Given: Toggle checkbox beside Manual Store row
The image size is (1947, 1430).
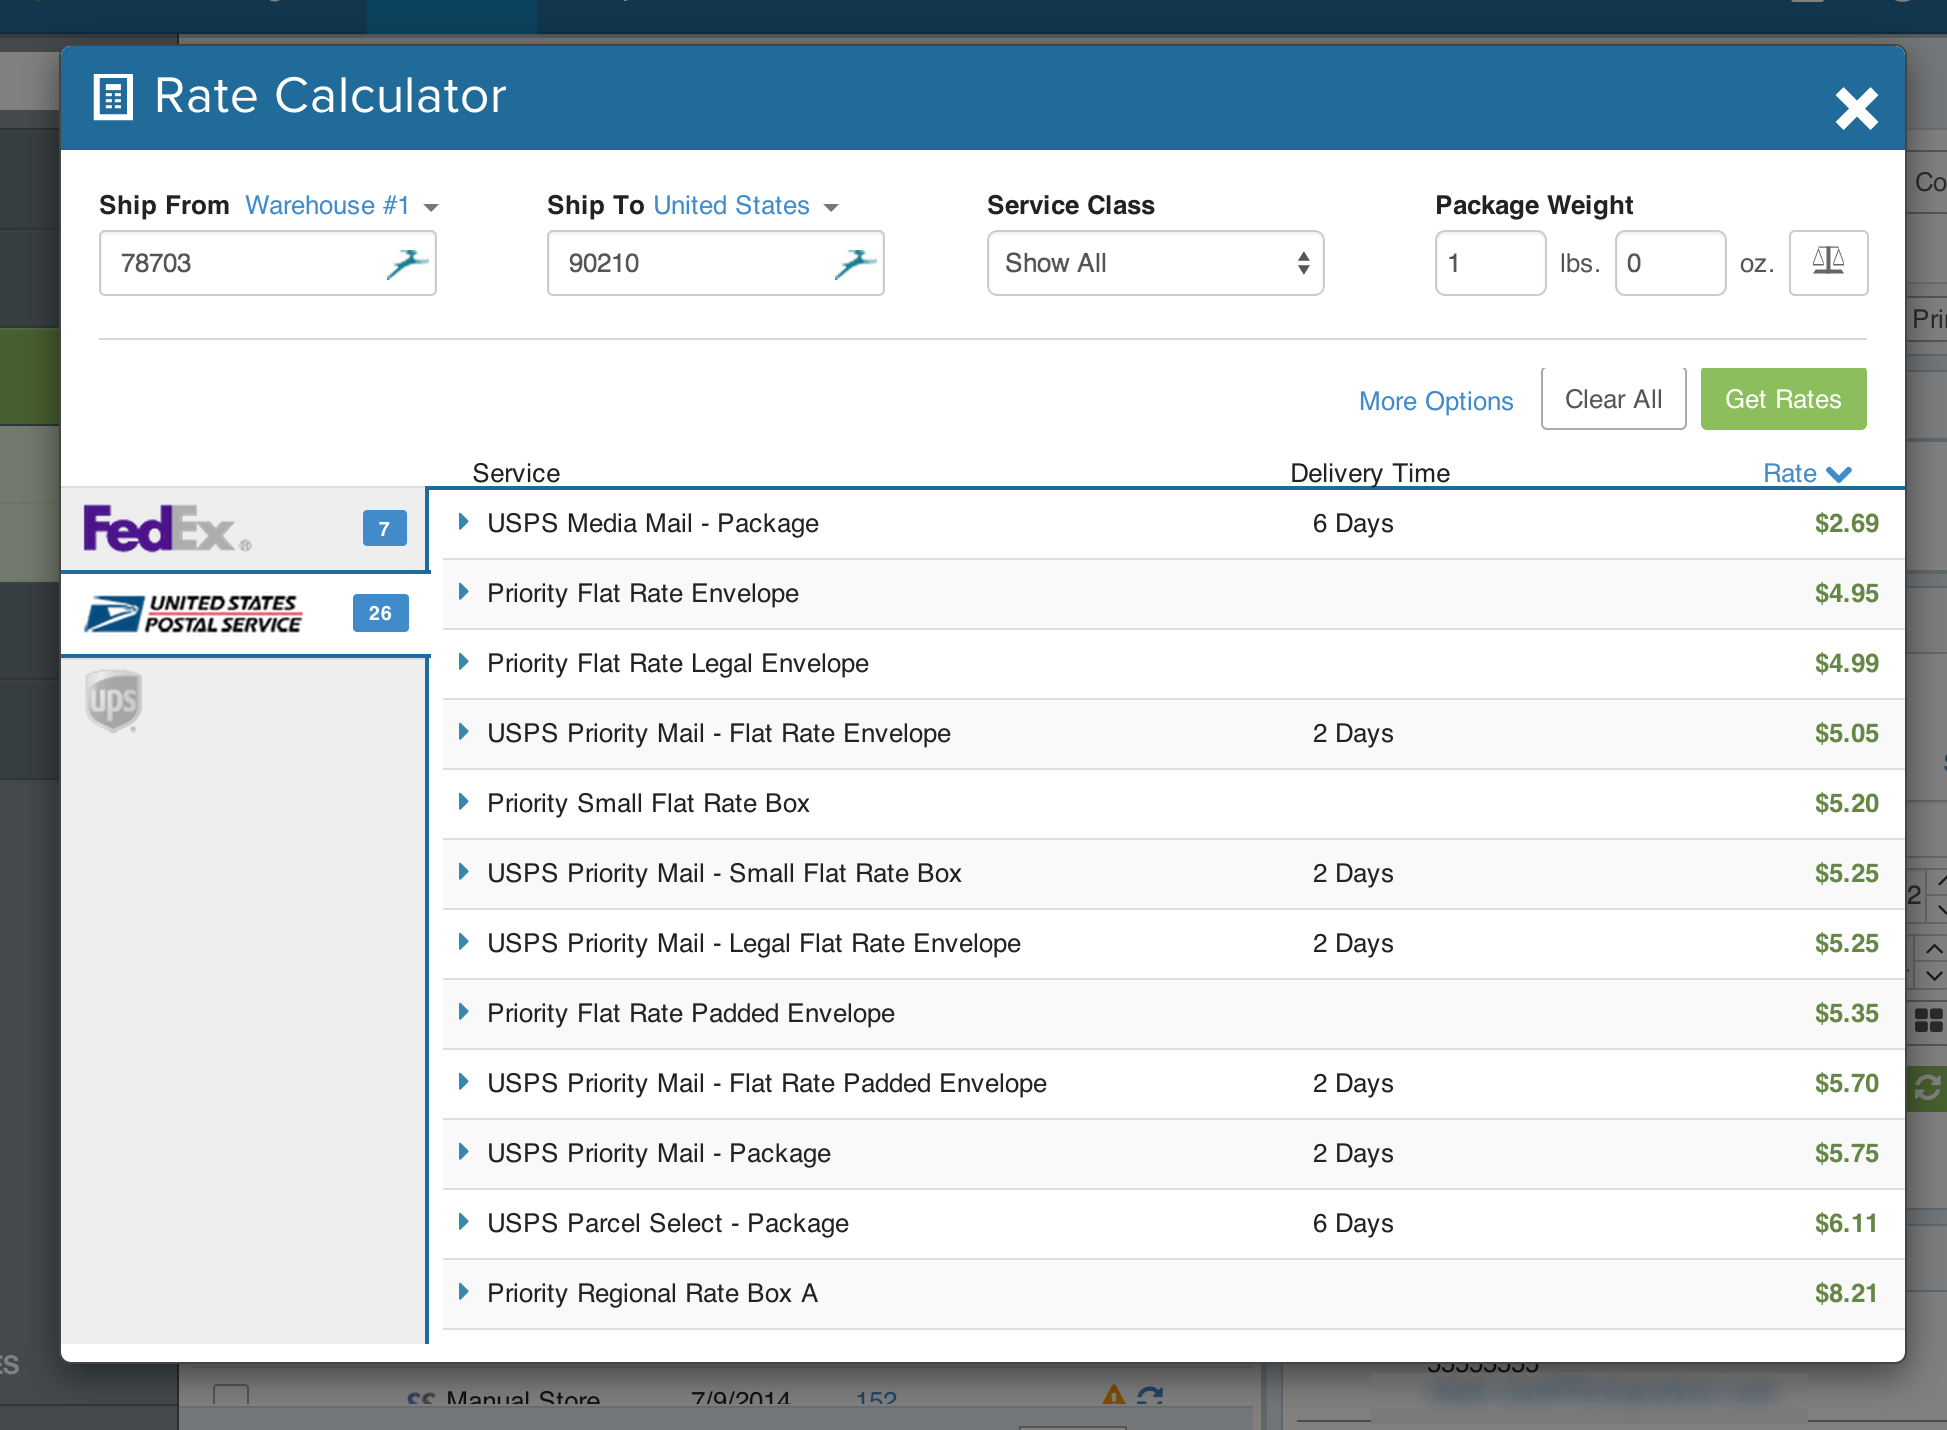Looking at the screenshot, I should click(231, 1394).
